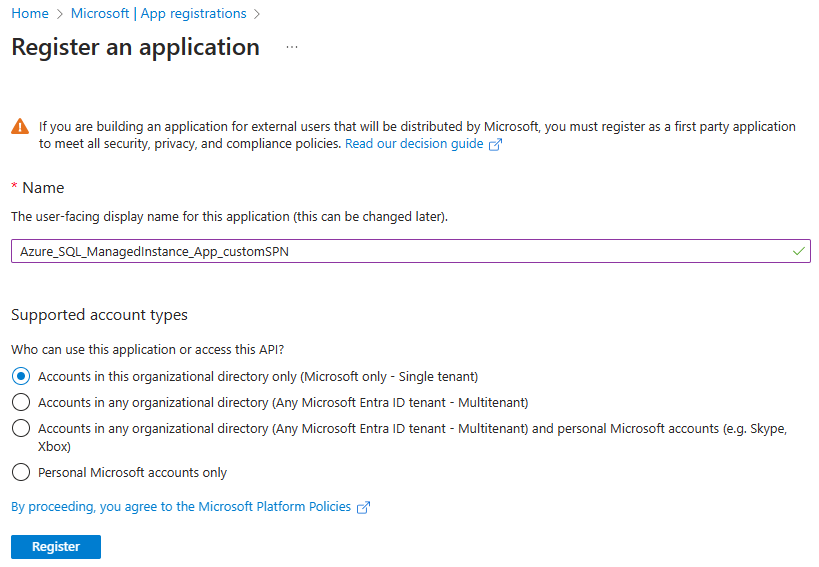The width and height of the screenshot is (819, 567).
Task: Click the orange warning triangle icon
Action: (20, 127)
